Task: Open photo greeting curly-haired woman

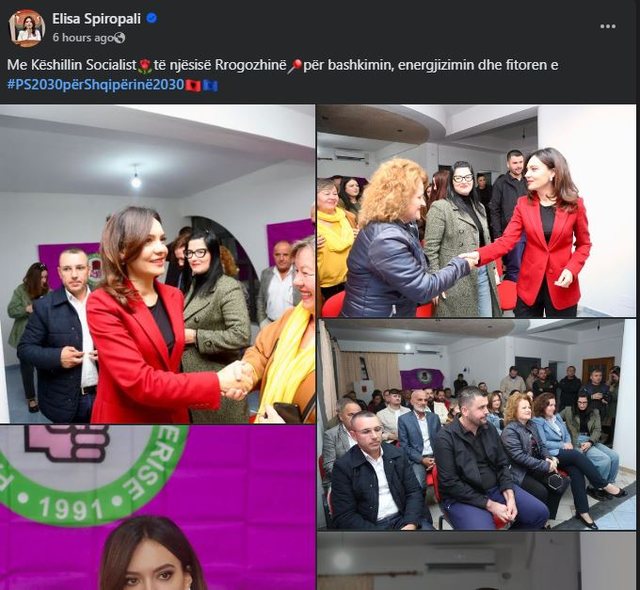Action: tap(476, 211)
